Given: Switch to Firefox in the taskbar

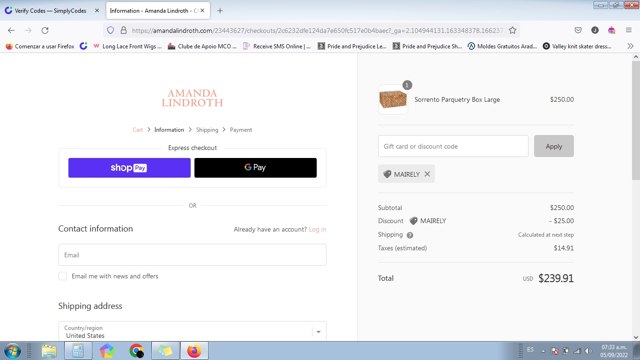Looking at the screenshot, I should point(194,351).
